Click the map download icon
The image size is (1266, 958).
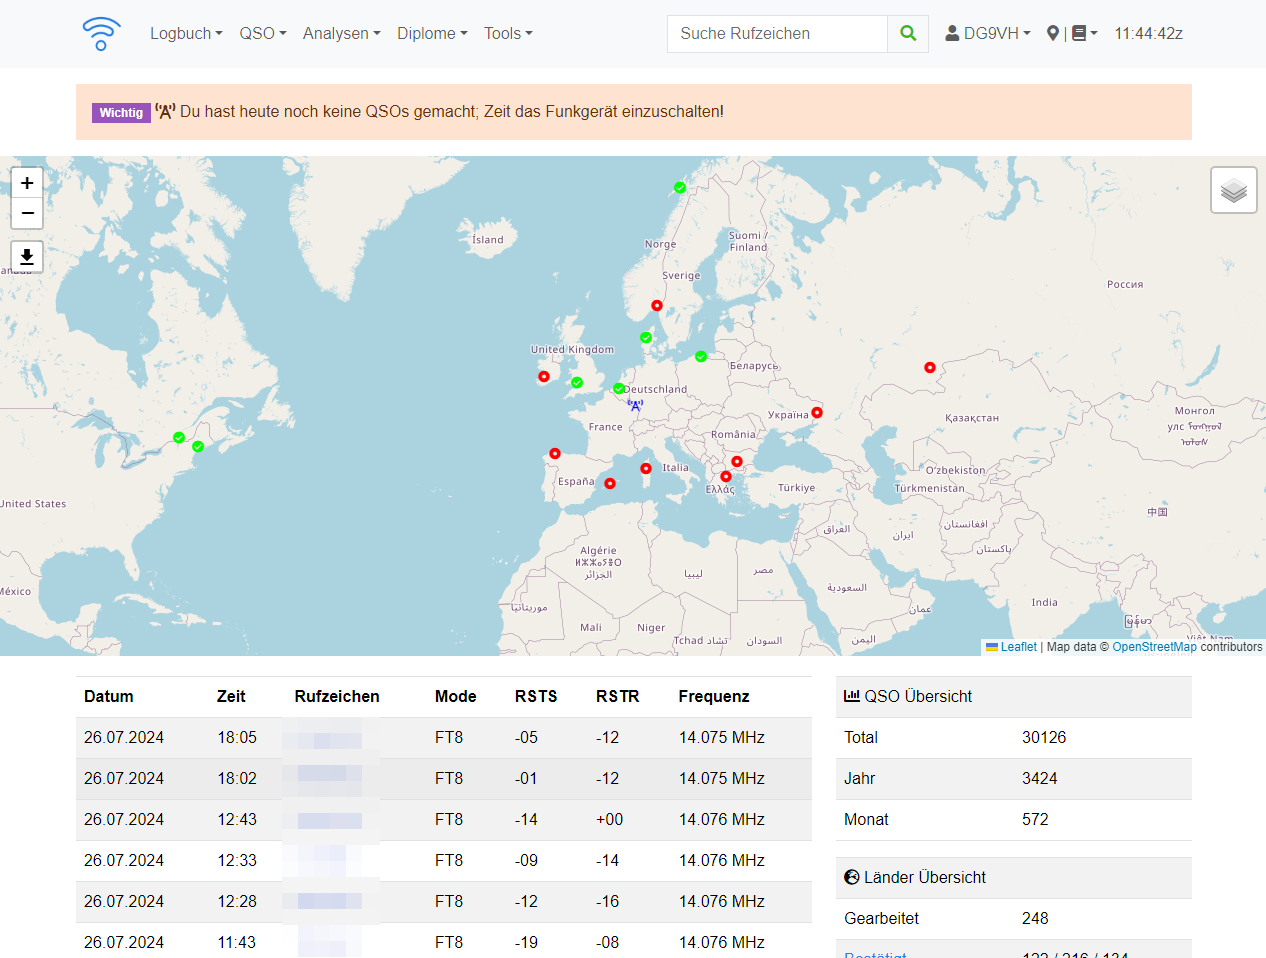click(x=27, y=257)
